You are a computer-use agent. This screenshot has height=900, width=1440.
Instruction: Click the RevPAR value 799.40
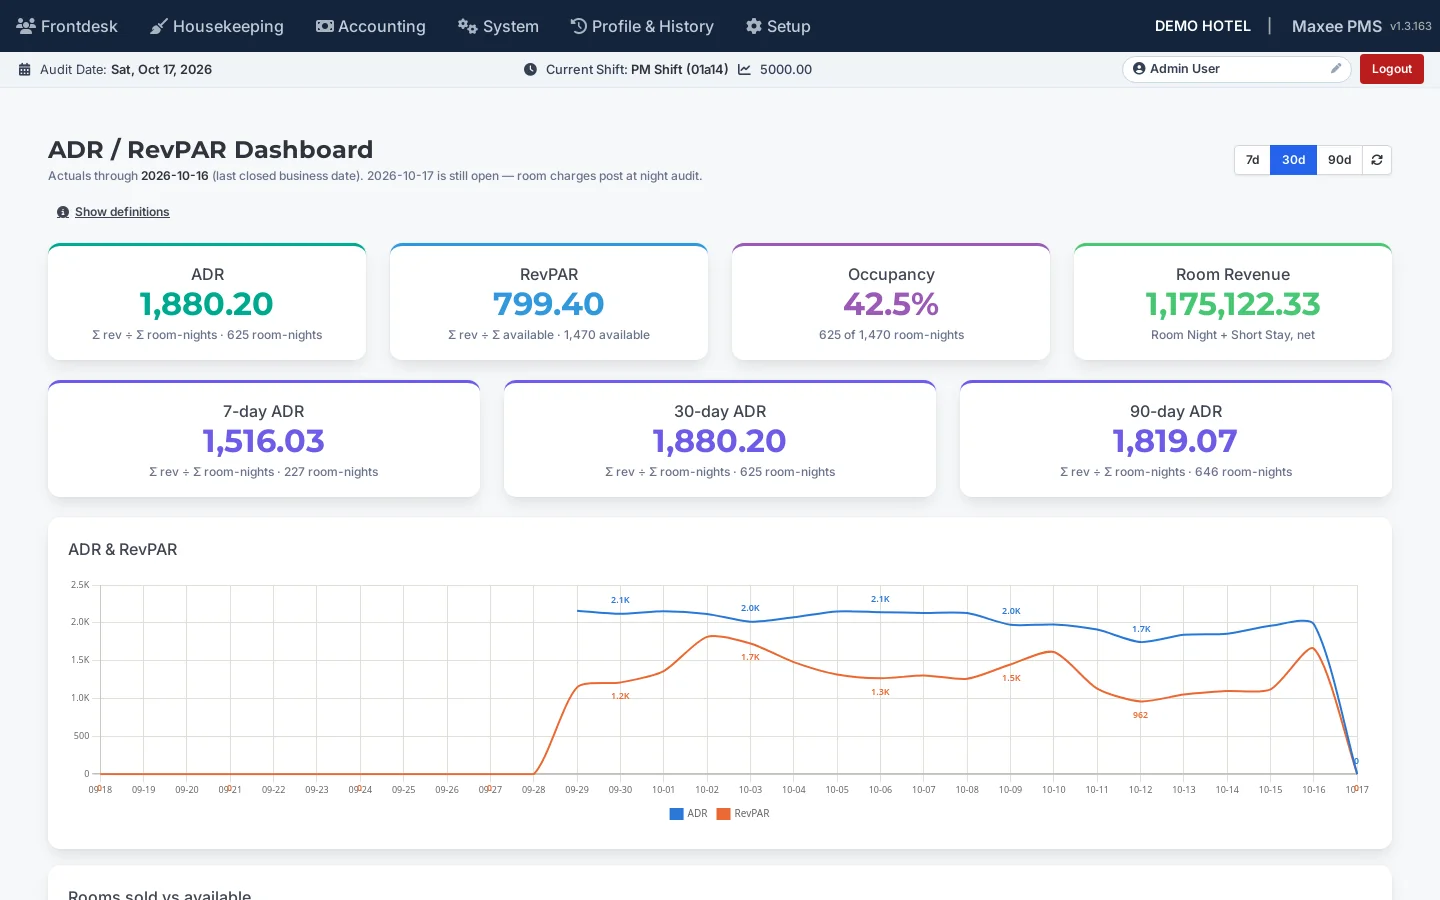549,304
